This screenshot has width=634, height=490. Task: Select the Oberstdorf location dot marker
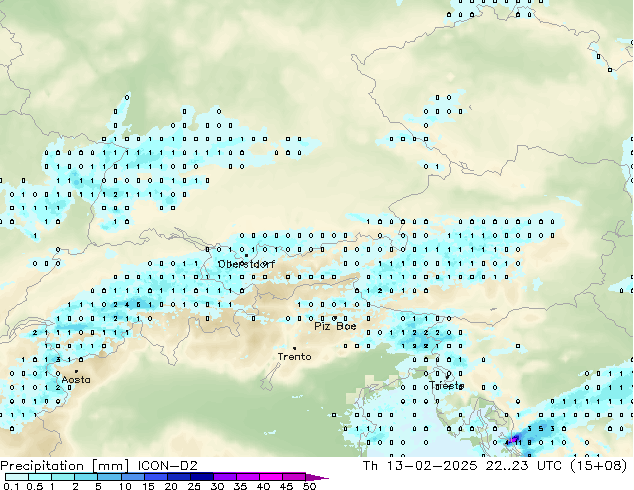246,256
